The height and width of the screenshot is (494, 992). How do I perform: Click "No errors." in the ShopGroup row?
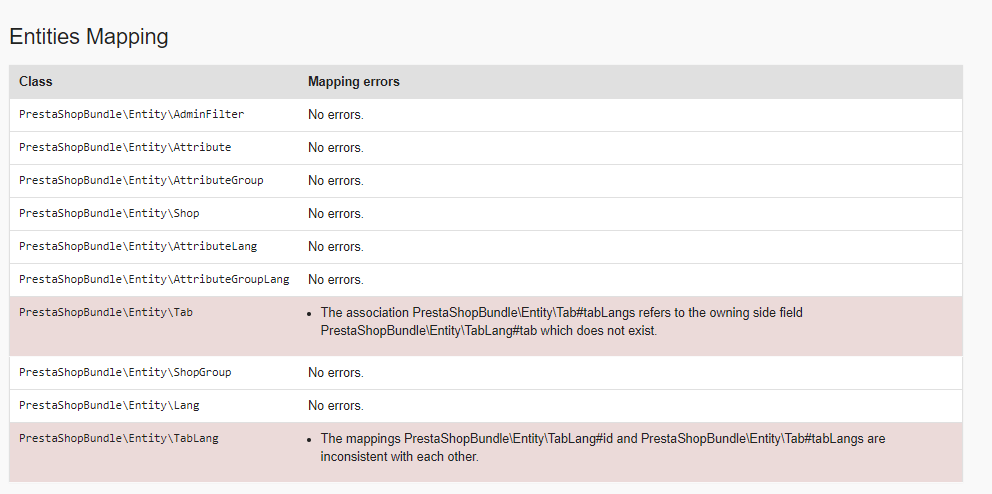(x=335, y=372)
